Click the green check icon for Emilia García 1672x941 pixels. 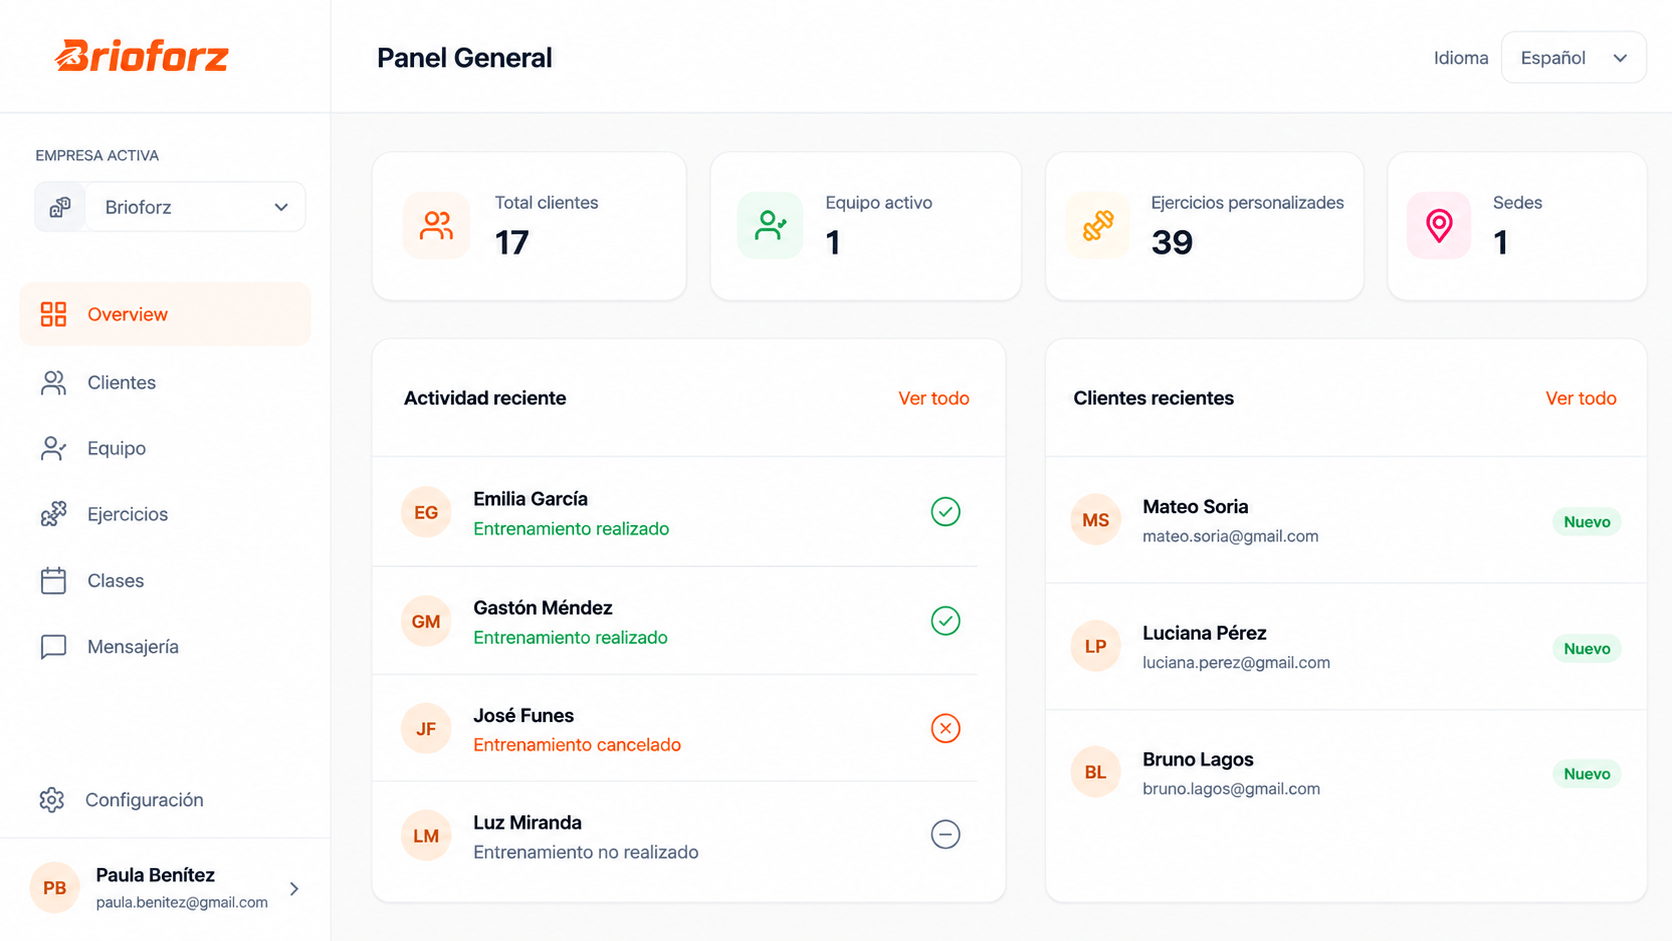945,512
